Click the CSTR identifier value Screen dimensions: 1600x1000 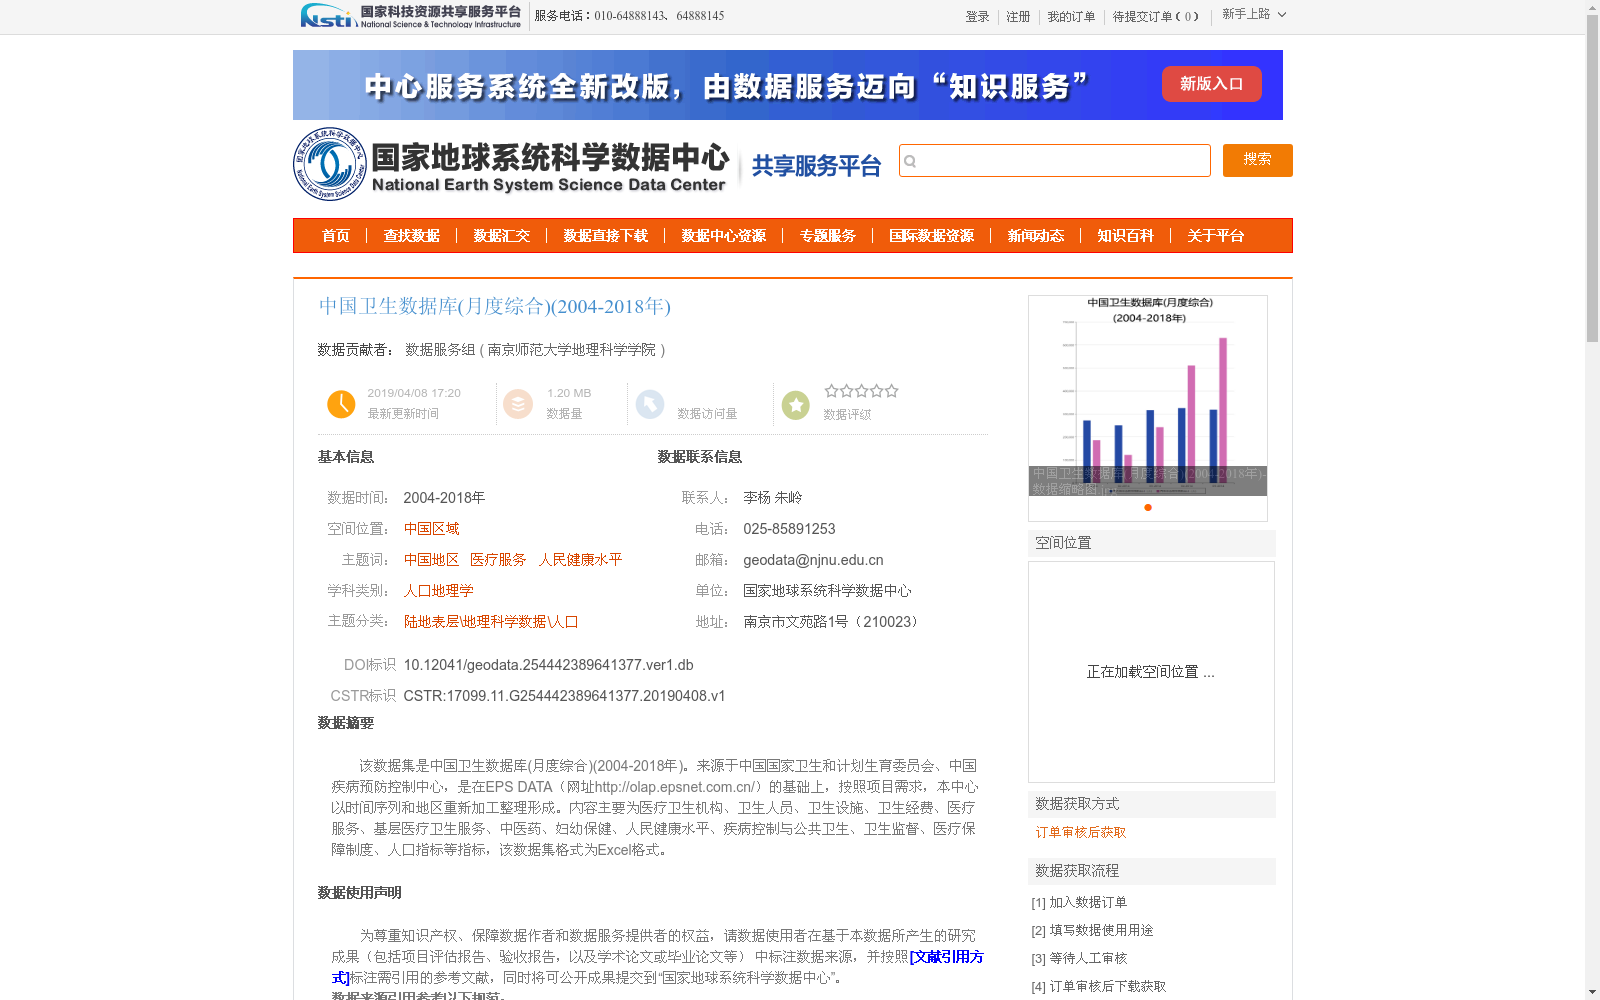pyautogui.click(x=565, y=696)
